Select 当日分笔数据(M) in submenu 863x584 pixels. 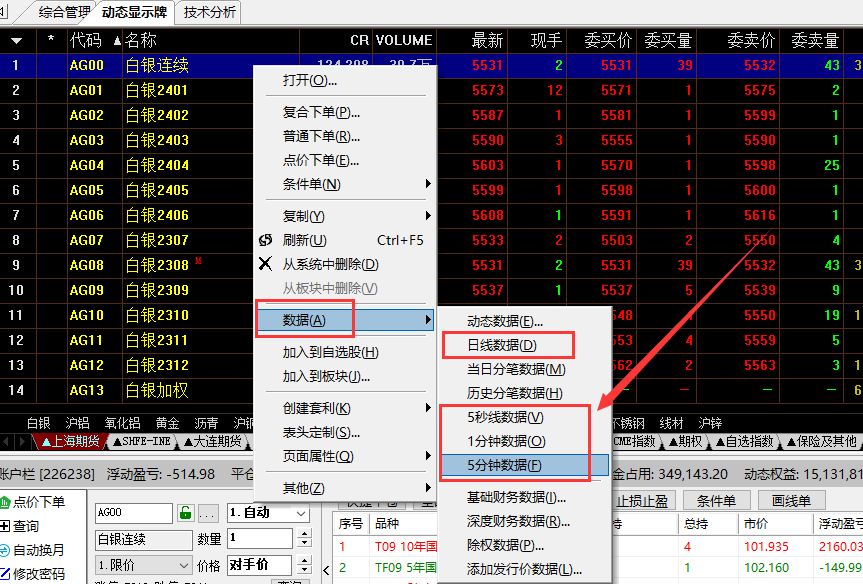(x=525, y=369)
